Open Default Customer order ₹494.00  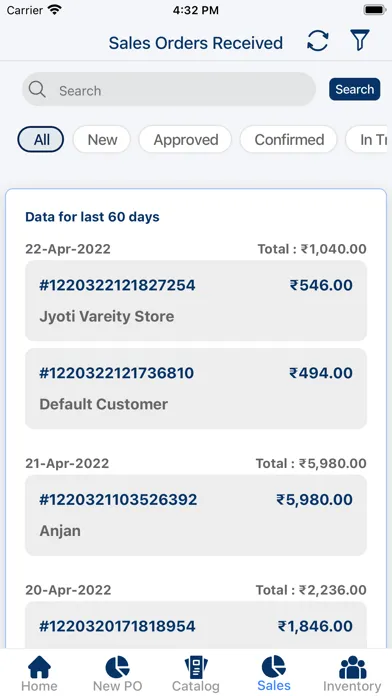click(196, 388)
